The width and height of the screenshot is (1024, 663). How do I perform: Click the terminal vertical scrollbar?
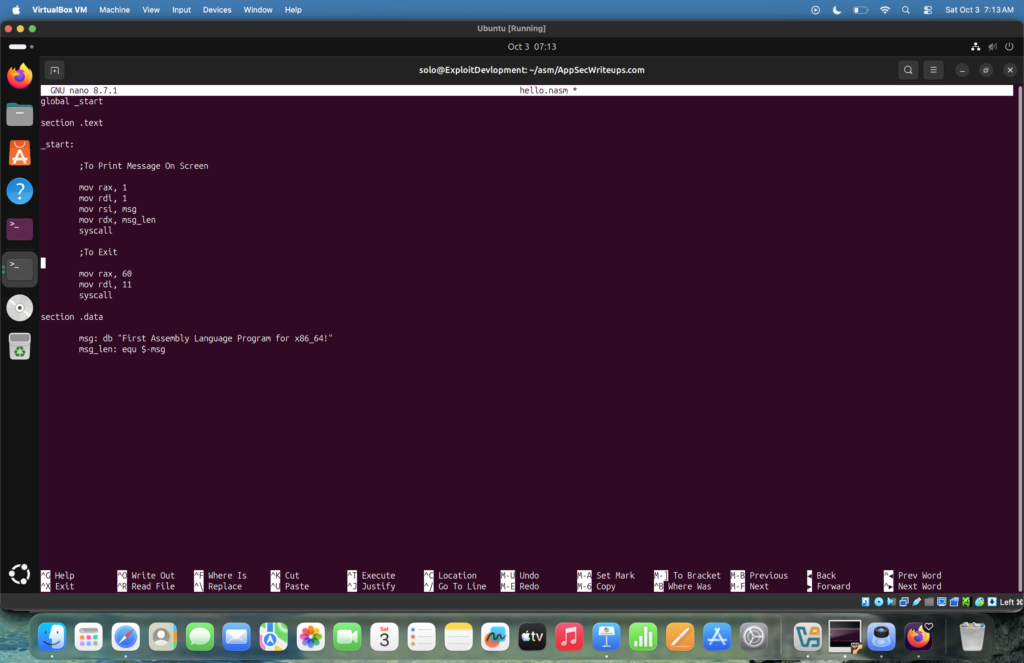click(x=1019, y=340)
